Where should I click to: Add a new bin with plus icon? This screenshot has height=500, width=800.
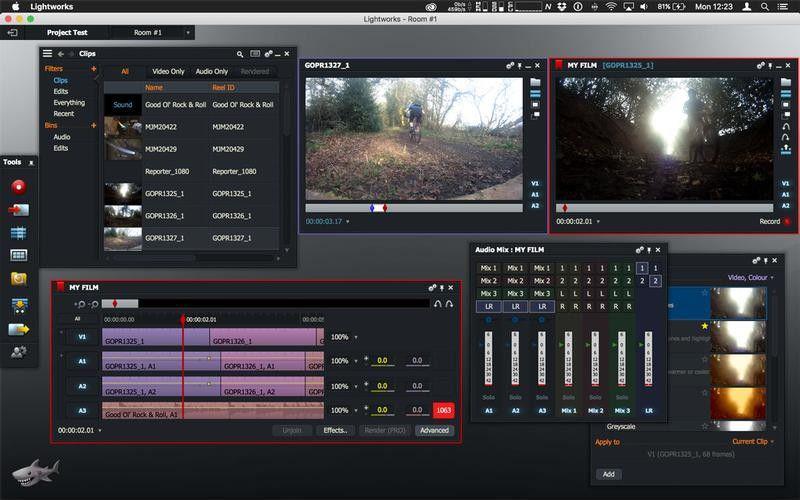pyautogui.click(x=93, y=125)
